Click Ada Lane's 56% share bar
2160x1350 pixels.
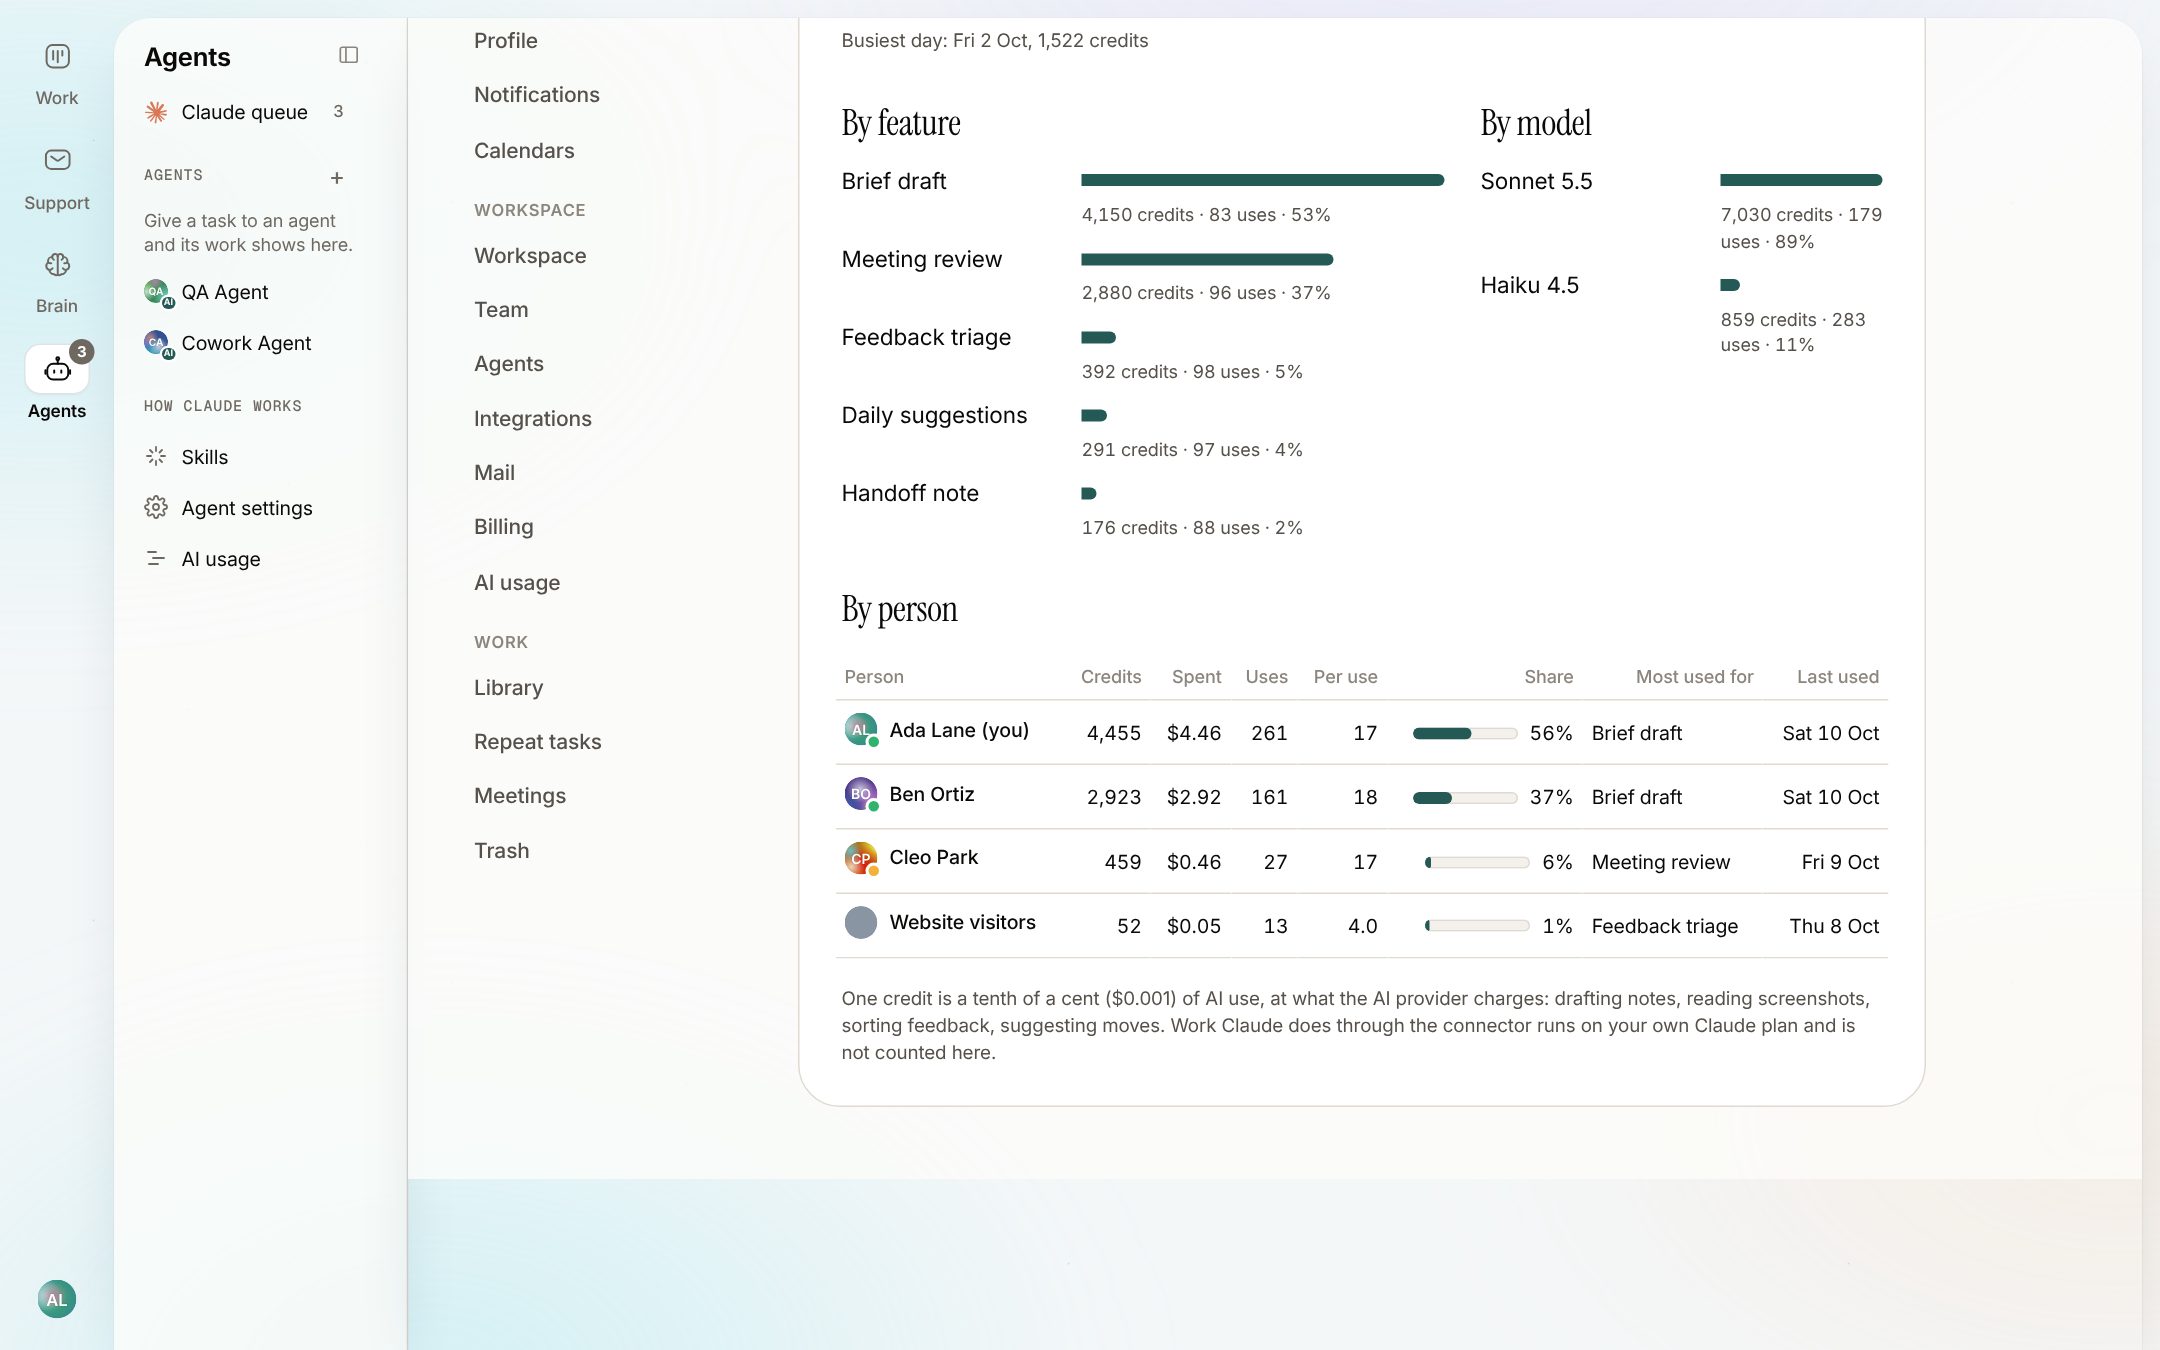tap(1465, 733)
